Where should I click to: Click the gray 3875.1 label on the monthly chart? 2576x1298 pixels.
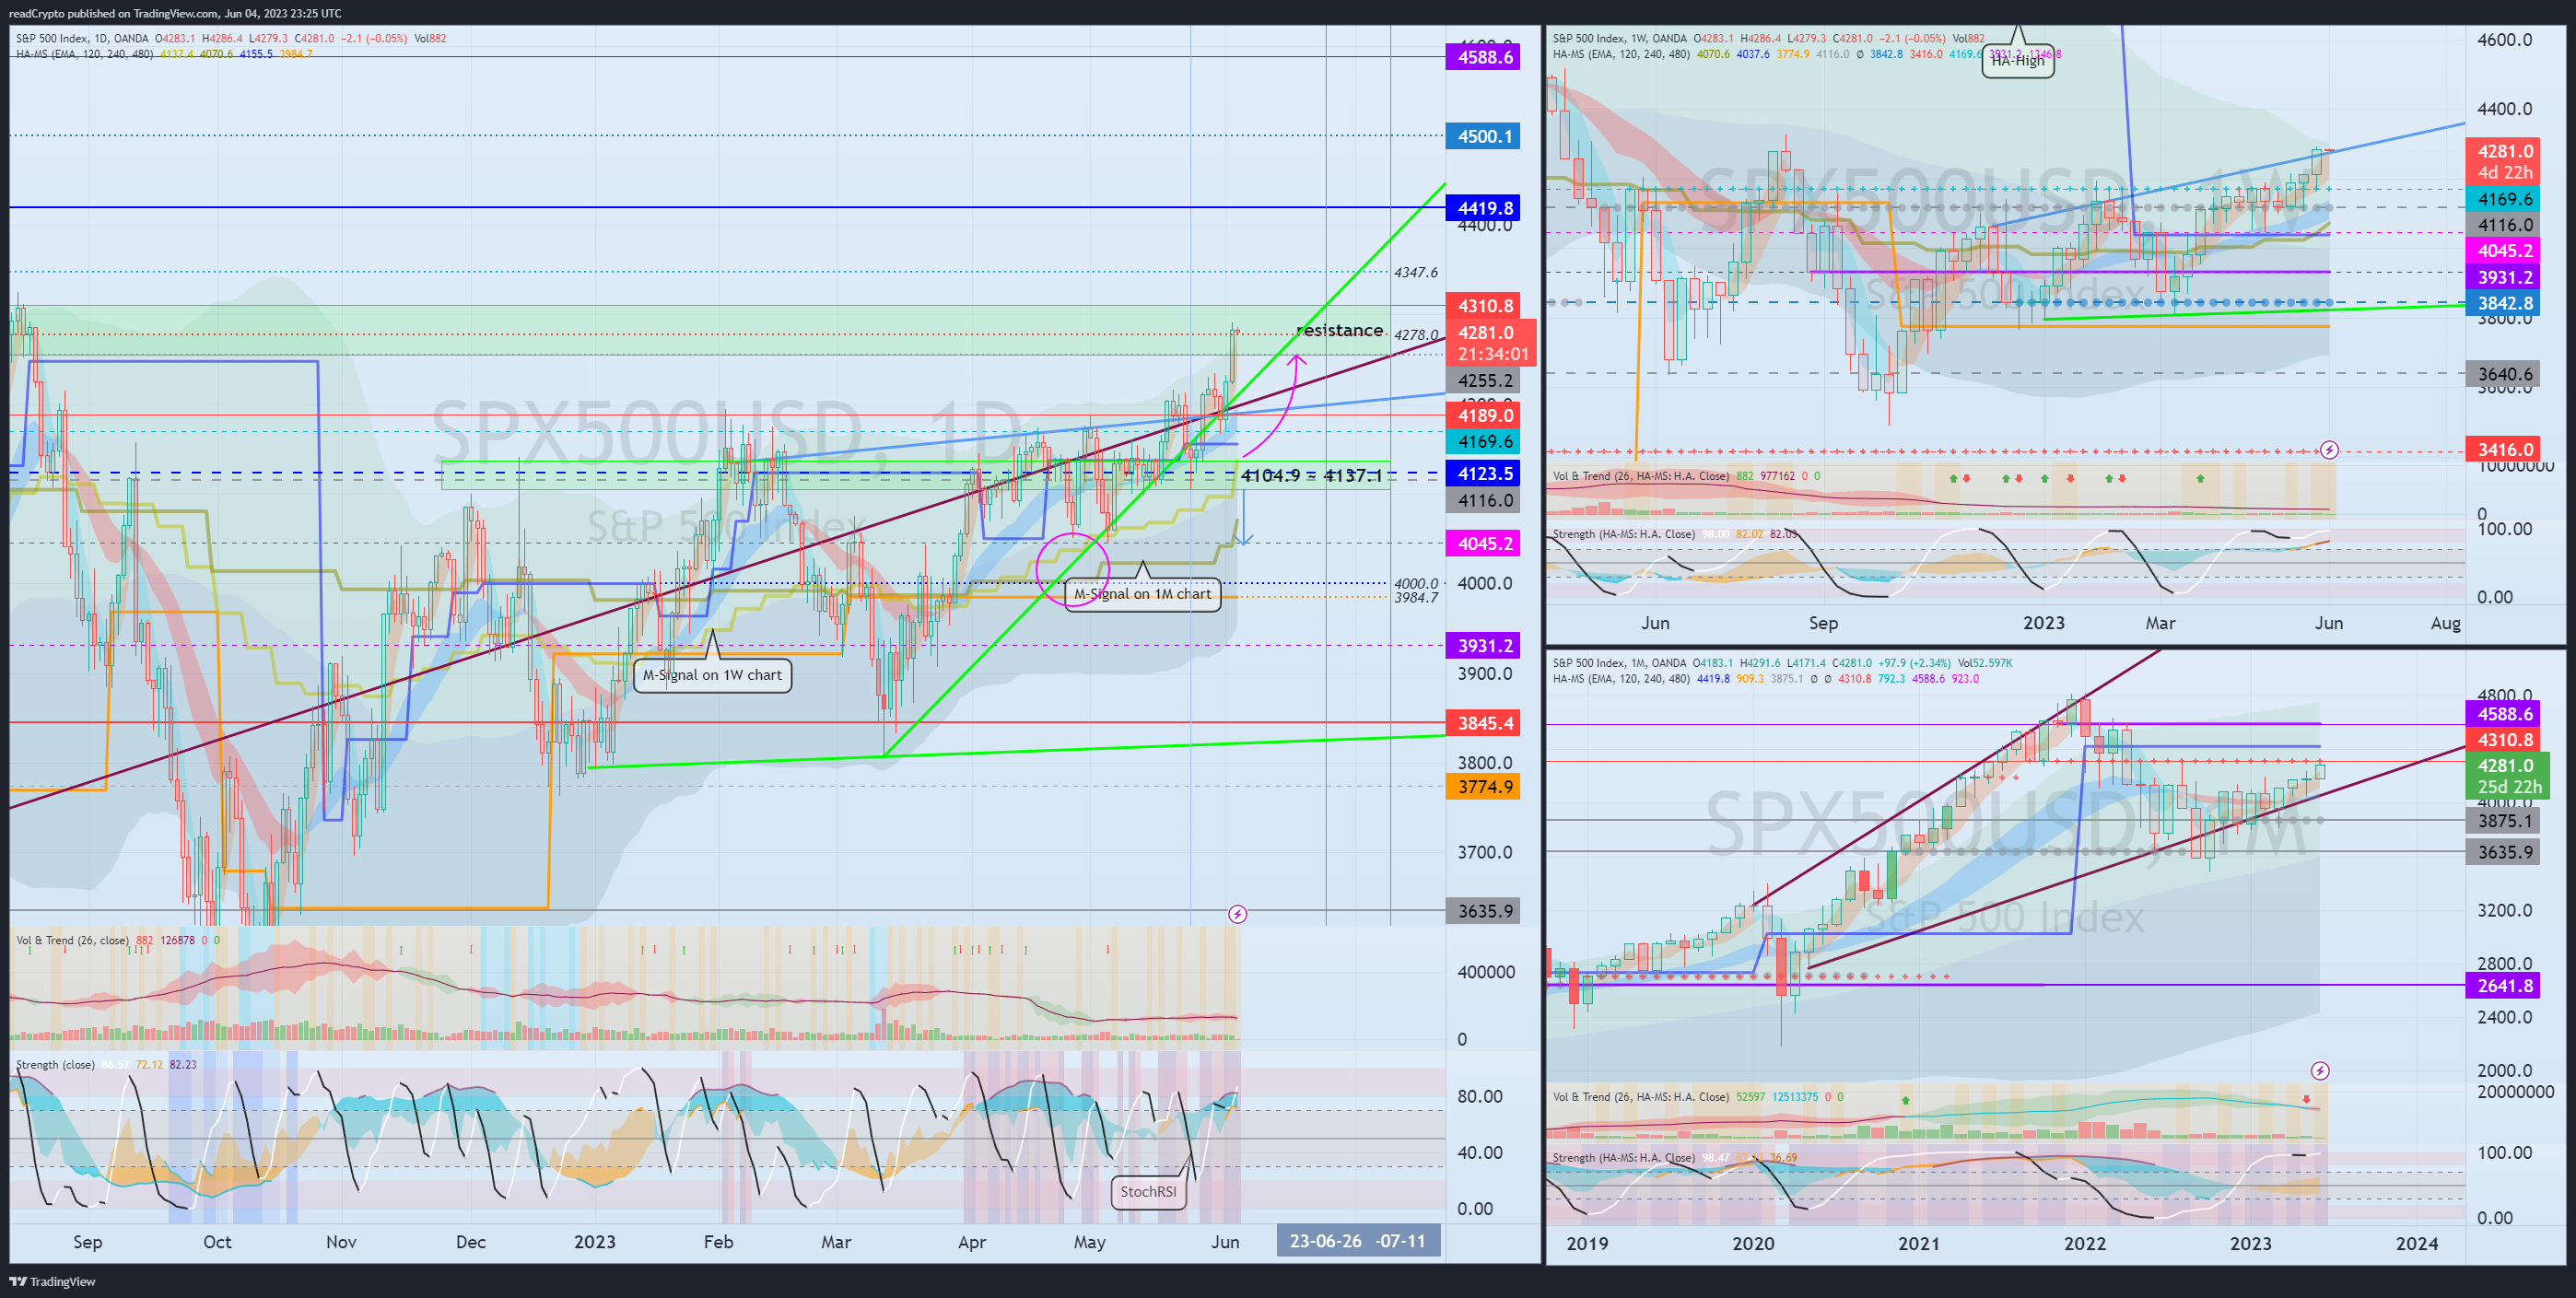2505,821
